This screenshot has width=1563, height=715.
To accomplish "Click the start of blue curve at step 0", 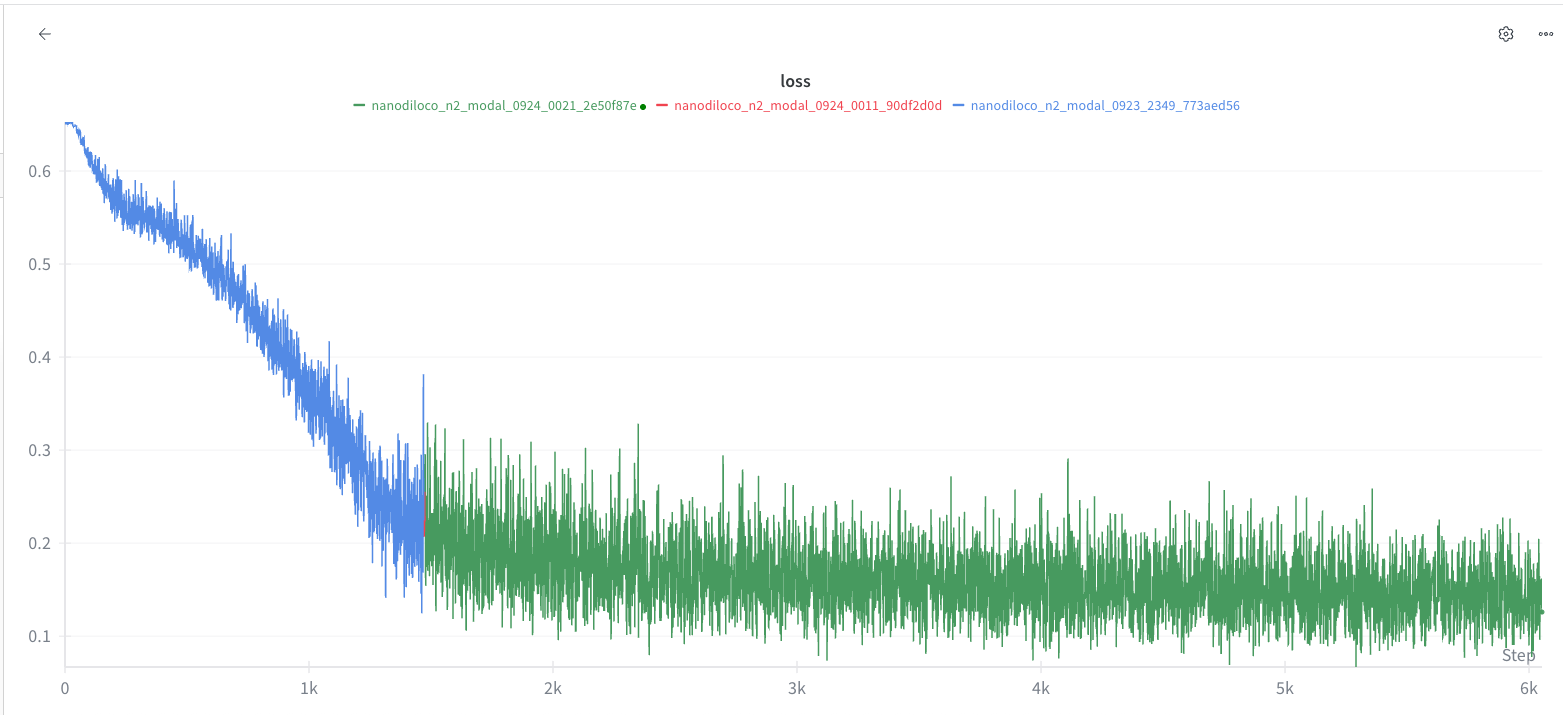I will pyautogui.click(x=66, y=123).
